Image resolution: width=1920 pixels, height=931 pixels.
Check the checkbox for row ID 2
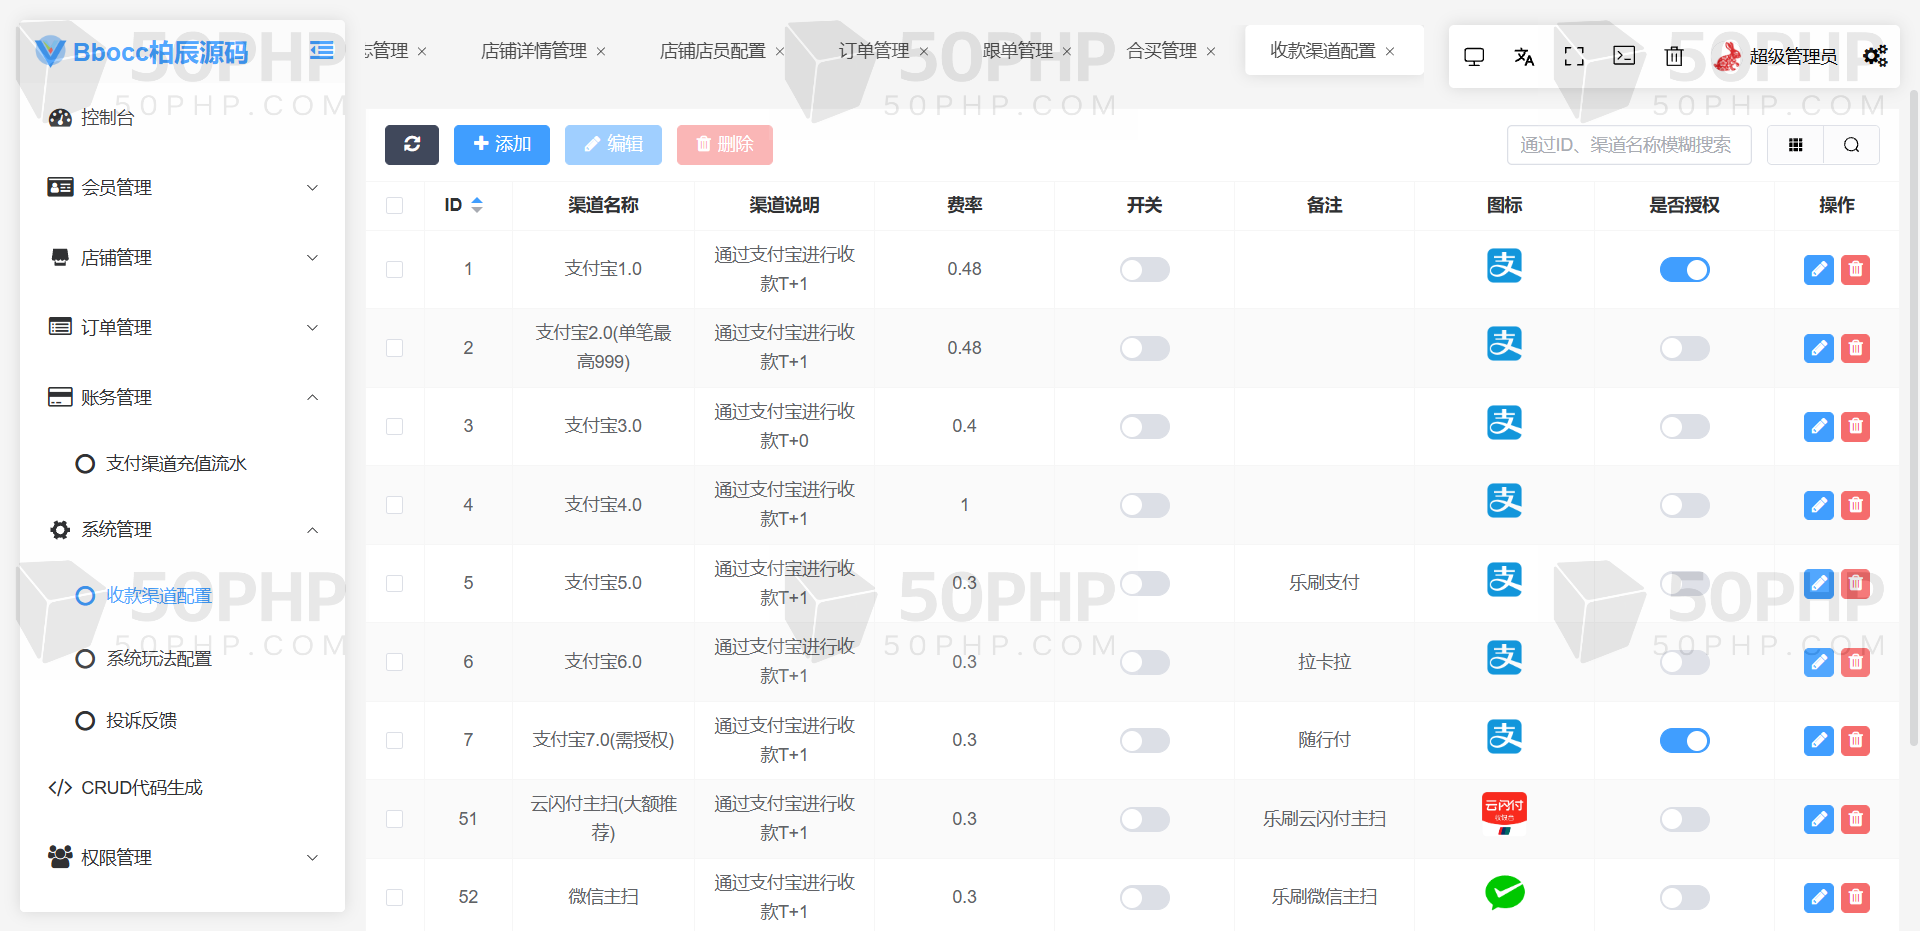click(394, 348)
